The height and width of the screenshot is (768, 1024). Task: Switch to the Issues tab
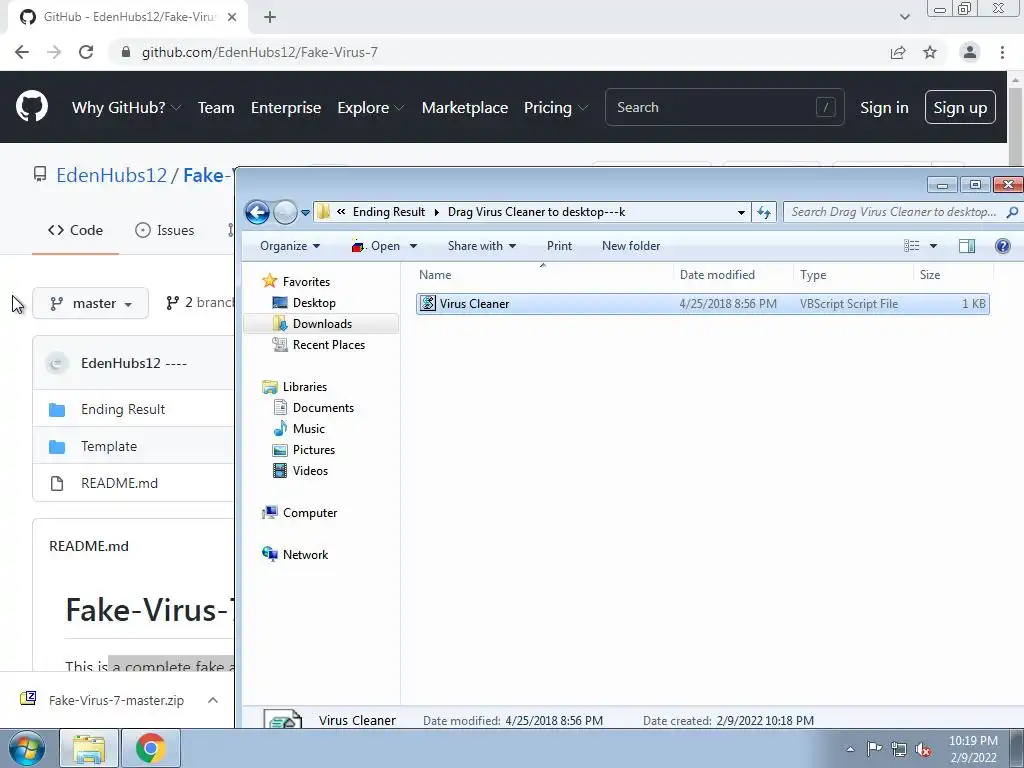click(165, 230)
